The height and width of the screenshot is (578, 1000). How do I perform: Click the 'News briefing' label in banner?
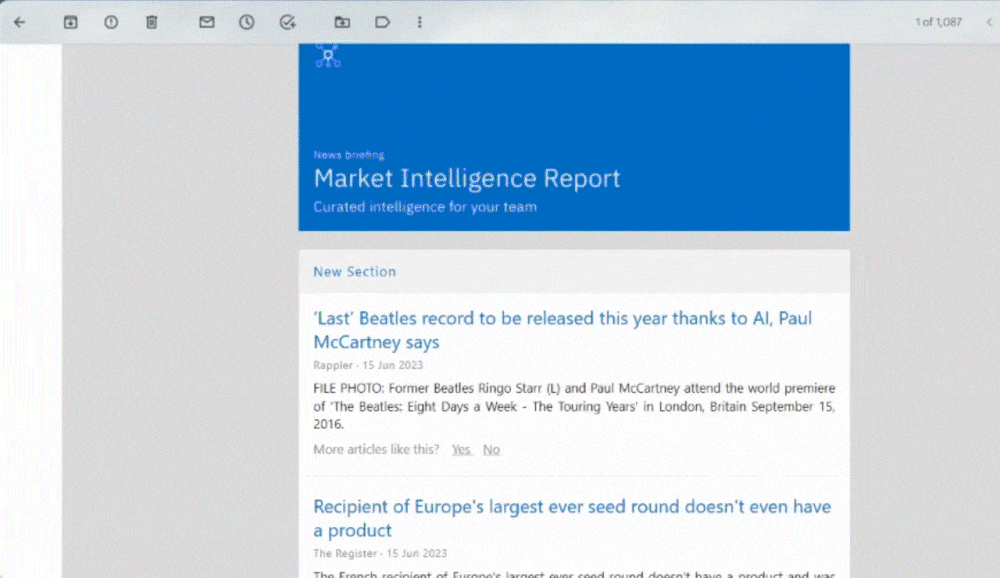tap(349, 154)
